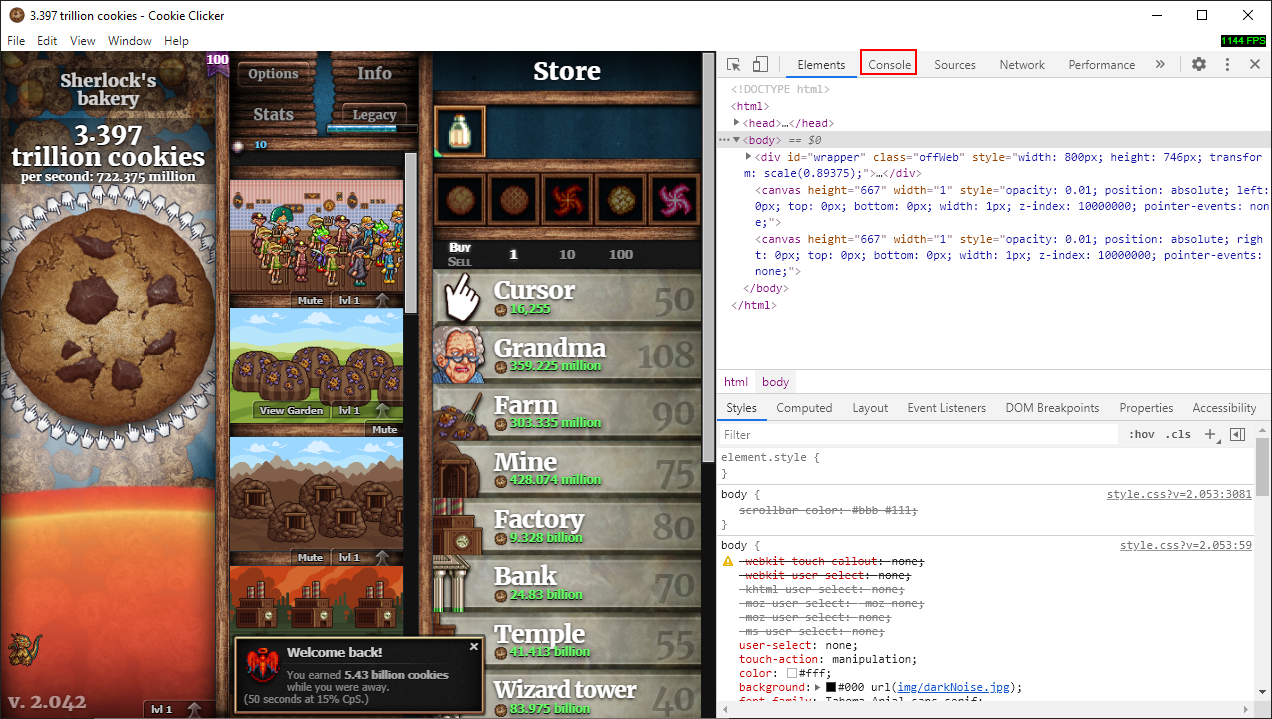
Task: Open the View menu
Action: pyautogui.click(x=83, y=41)
